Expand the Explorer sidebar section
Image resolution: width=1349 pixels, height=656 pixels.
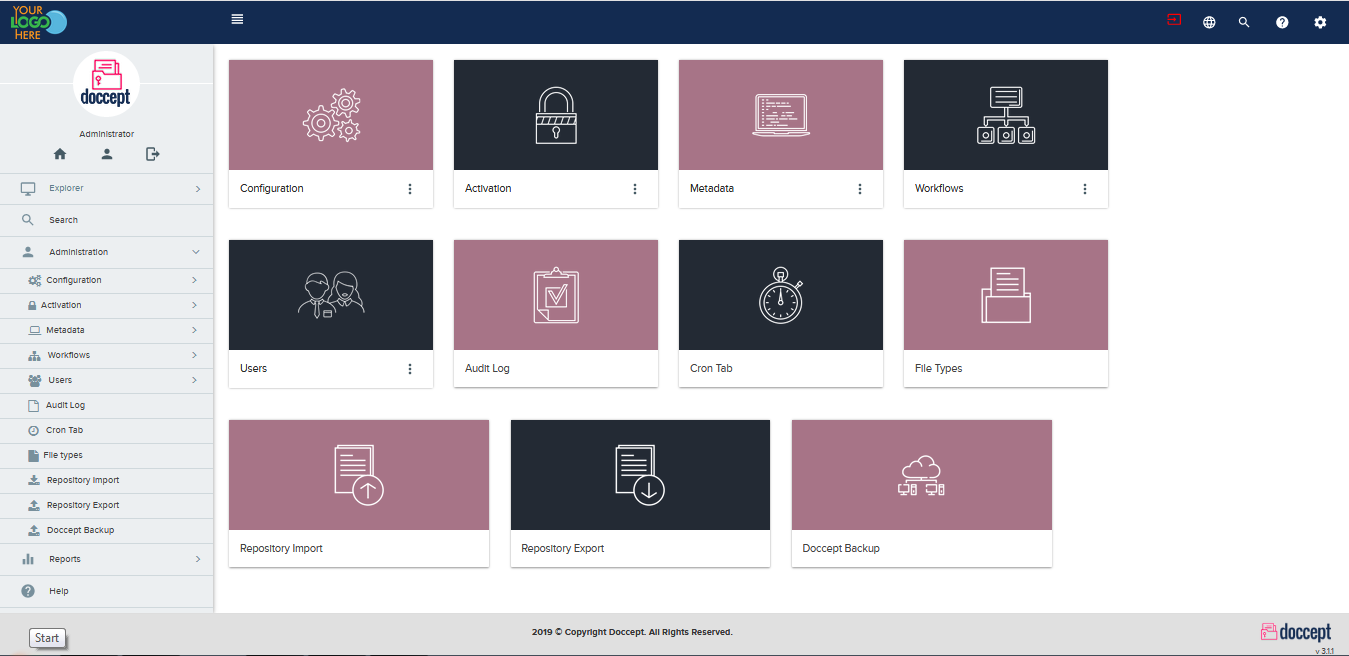[x=107, y=188]
